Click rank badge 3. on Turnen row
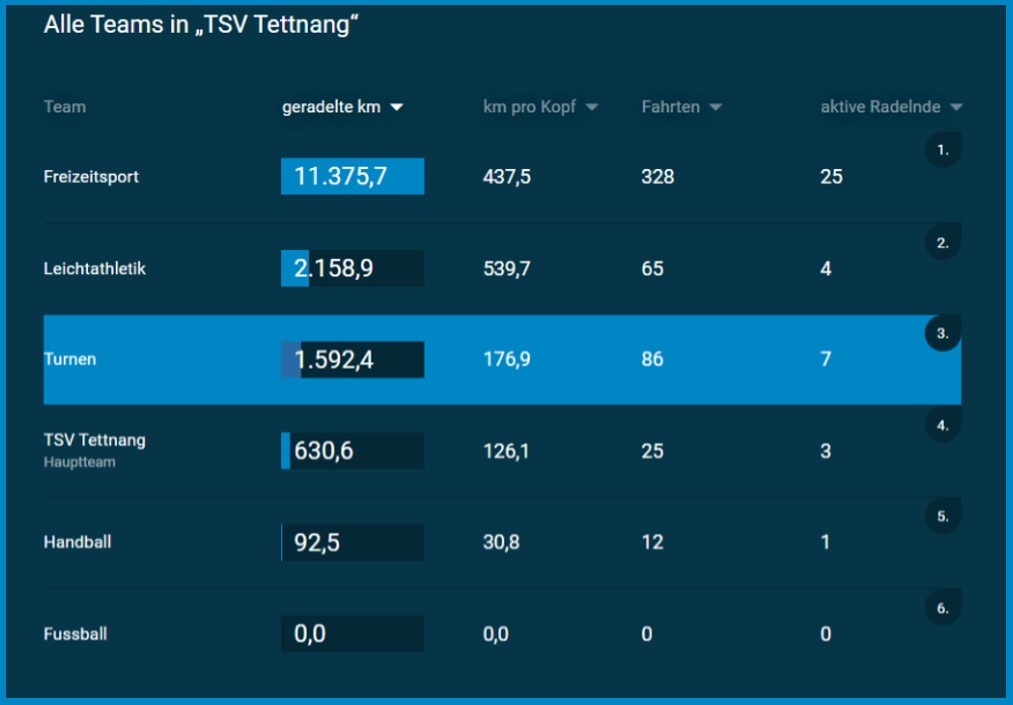This screenshot has height=705, width=1013. (943, 333)
